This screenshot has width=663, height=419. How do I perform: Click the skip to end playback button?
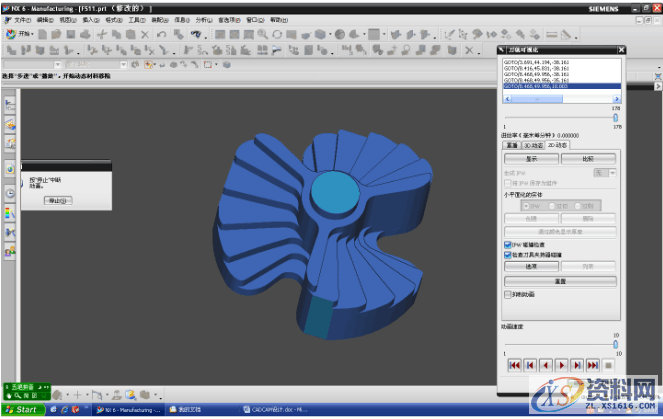593,365
